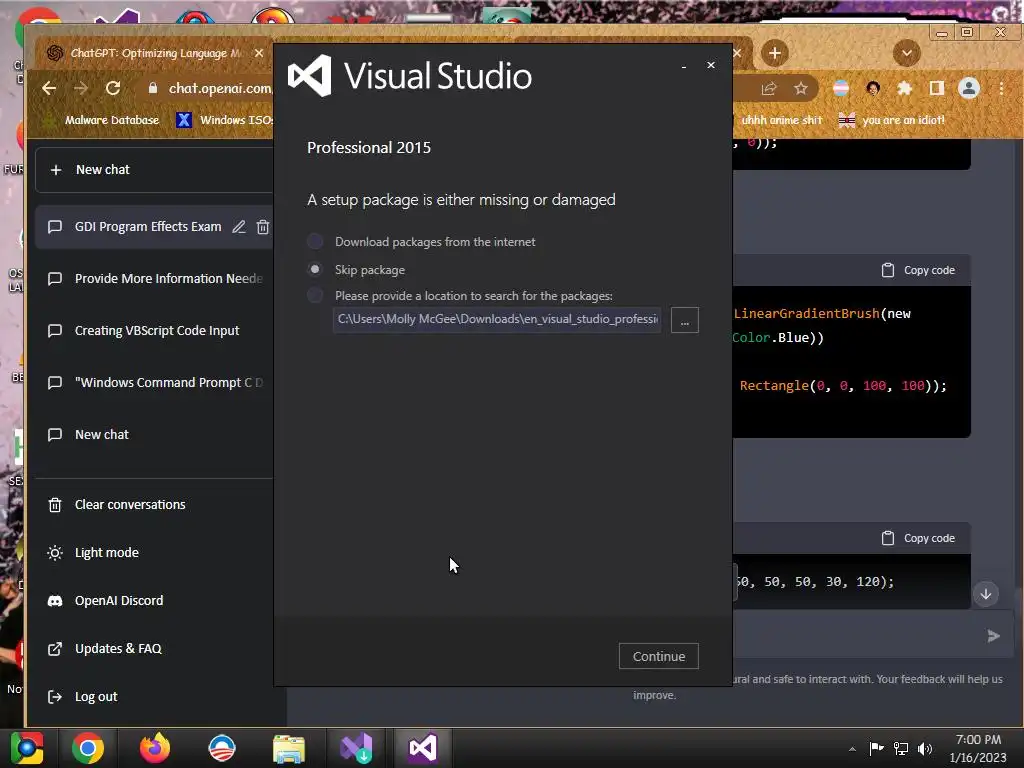Toggle Chrome side panel
The image size is (1024, 768).
point(936,88)
